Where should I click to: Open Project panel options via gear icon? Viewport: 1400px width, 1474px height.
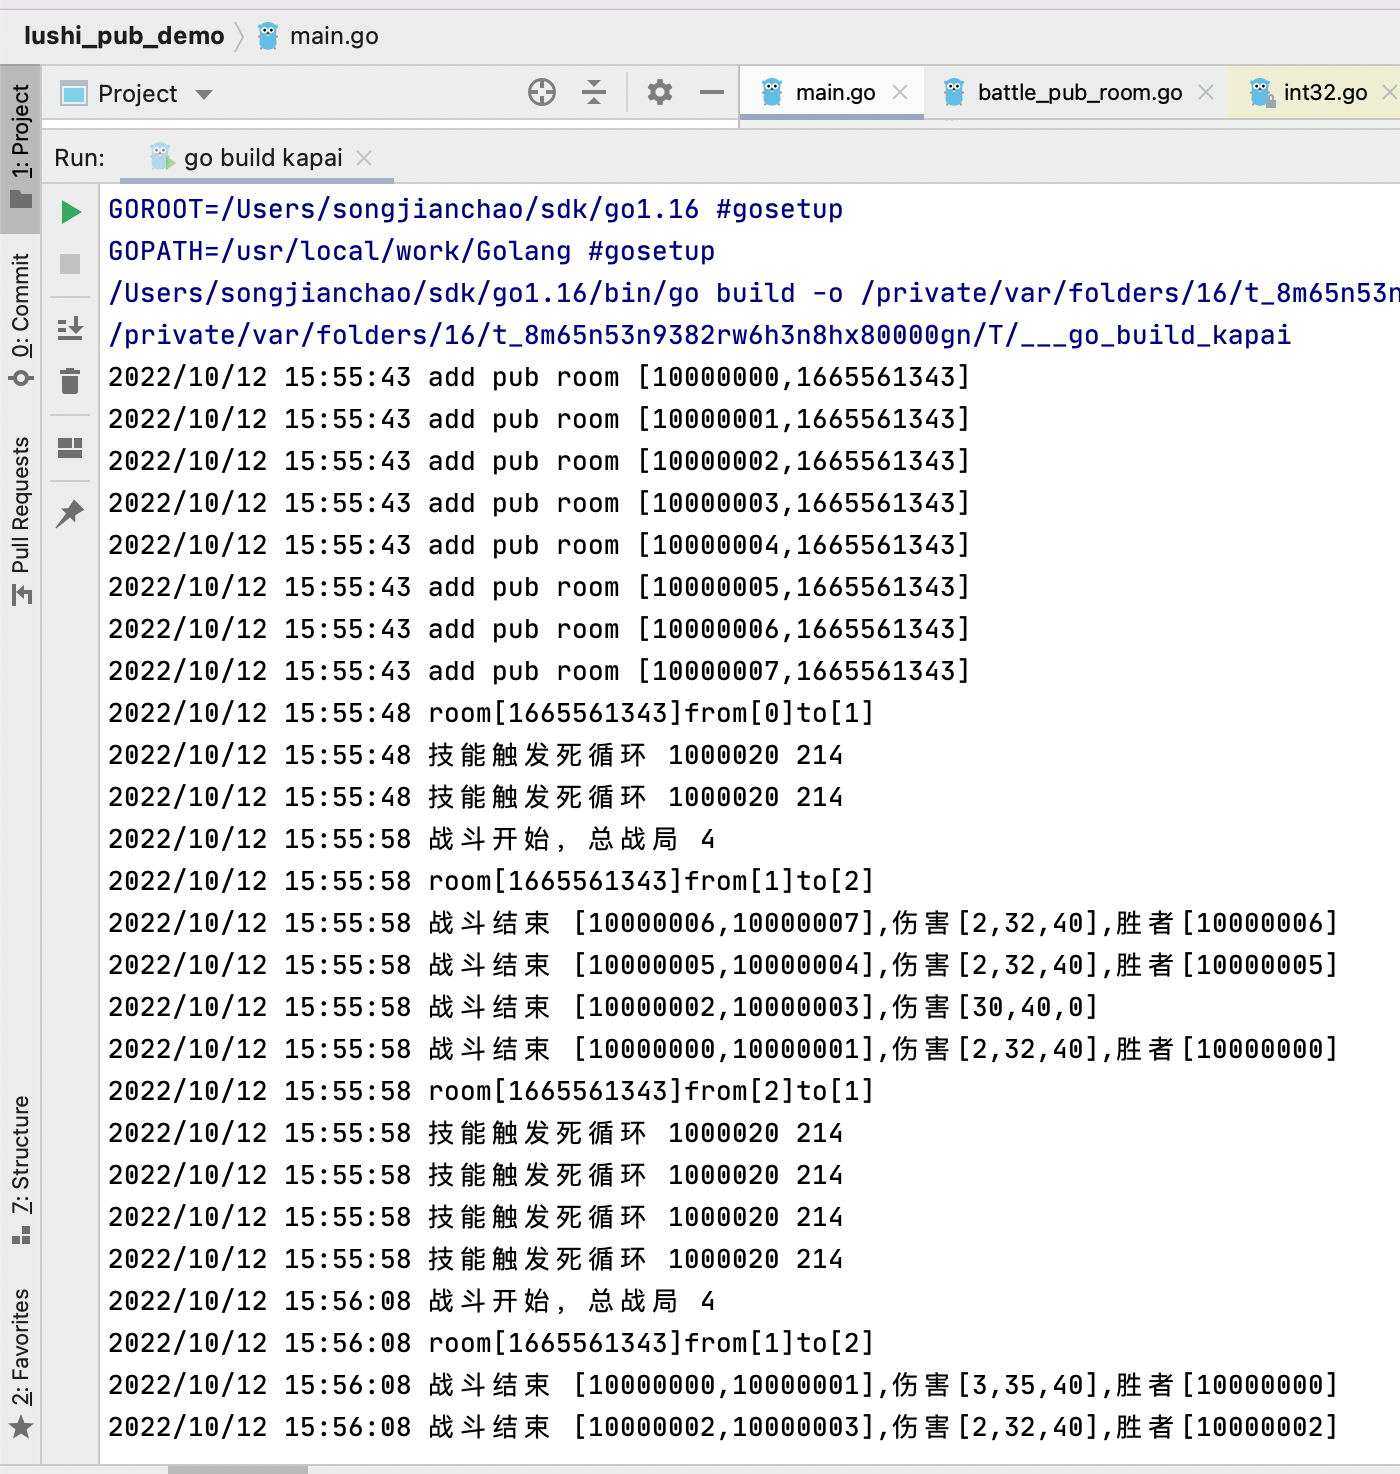click(659, 92)
